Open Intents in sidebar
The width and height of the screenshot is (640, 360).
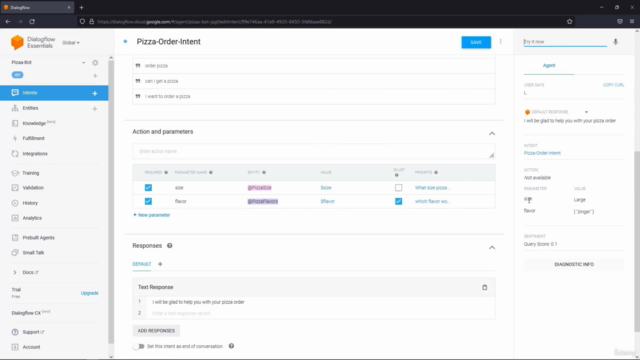pos(30,93)
